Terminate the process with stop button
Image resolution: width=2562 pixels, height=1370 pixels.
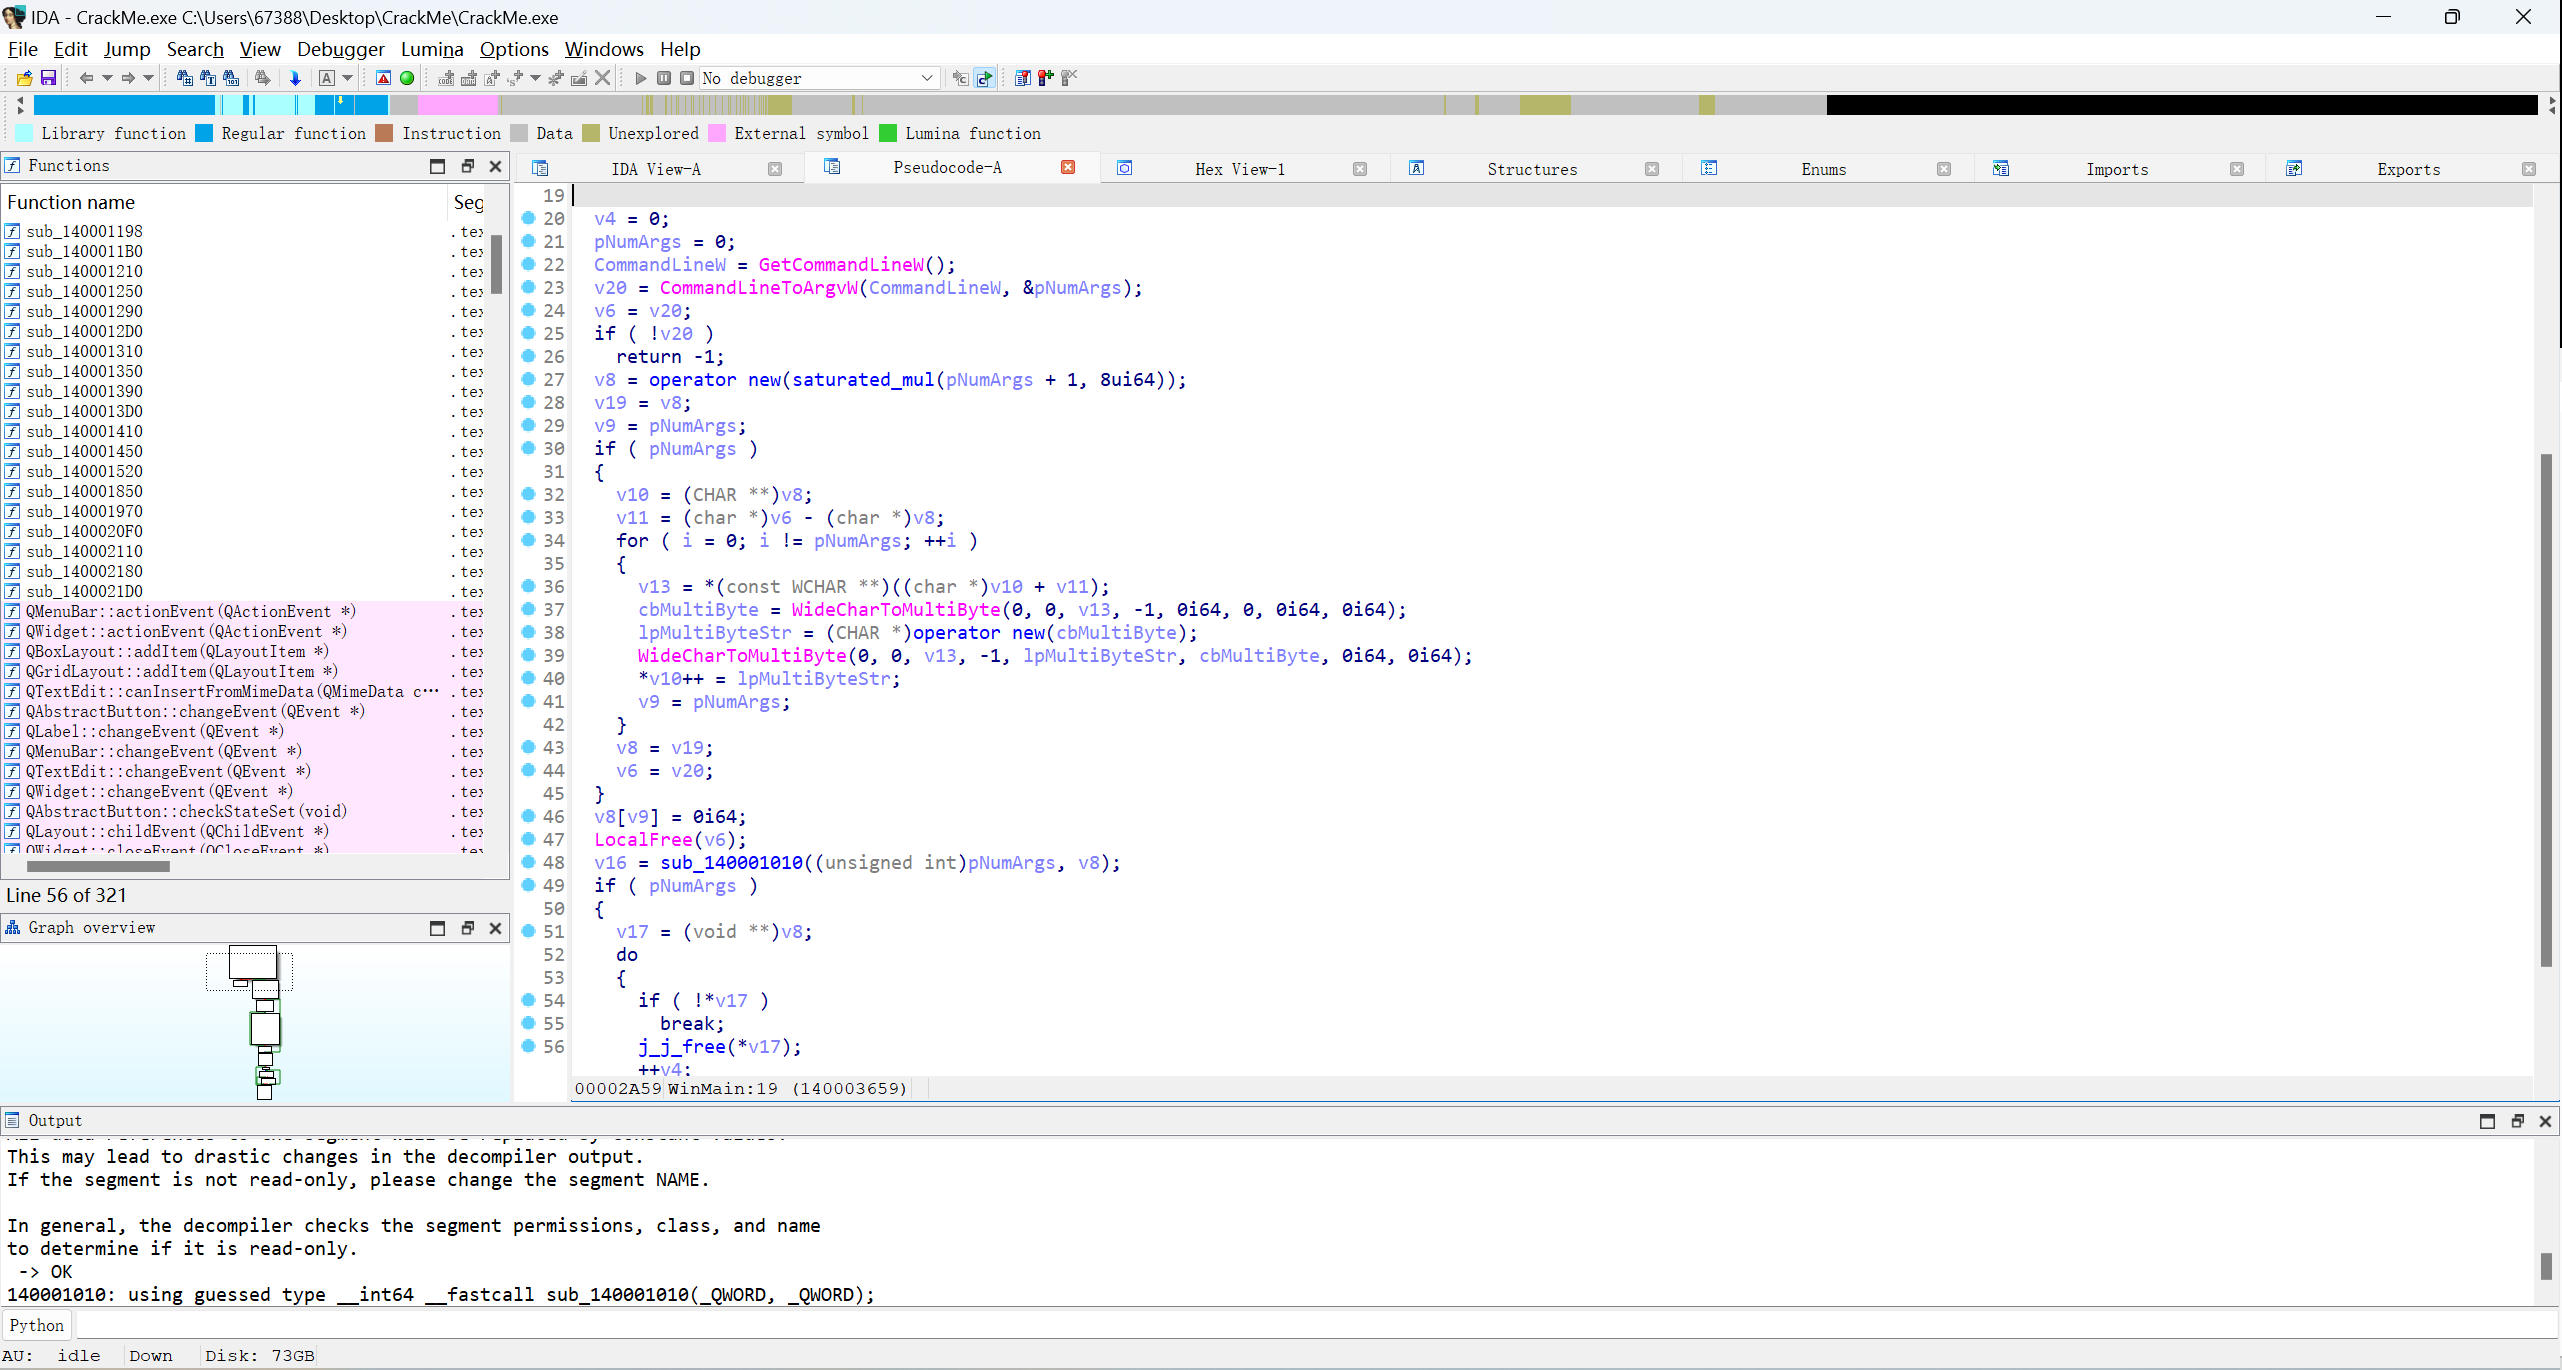tap(687, 78)
